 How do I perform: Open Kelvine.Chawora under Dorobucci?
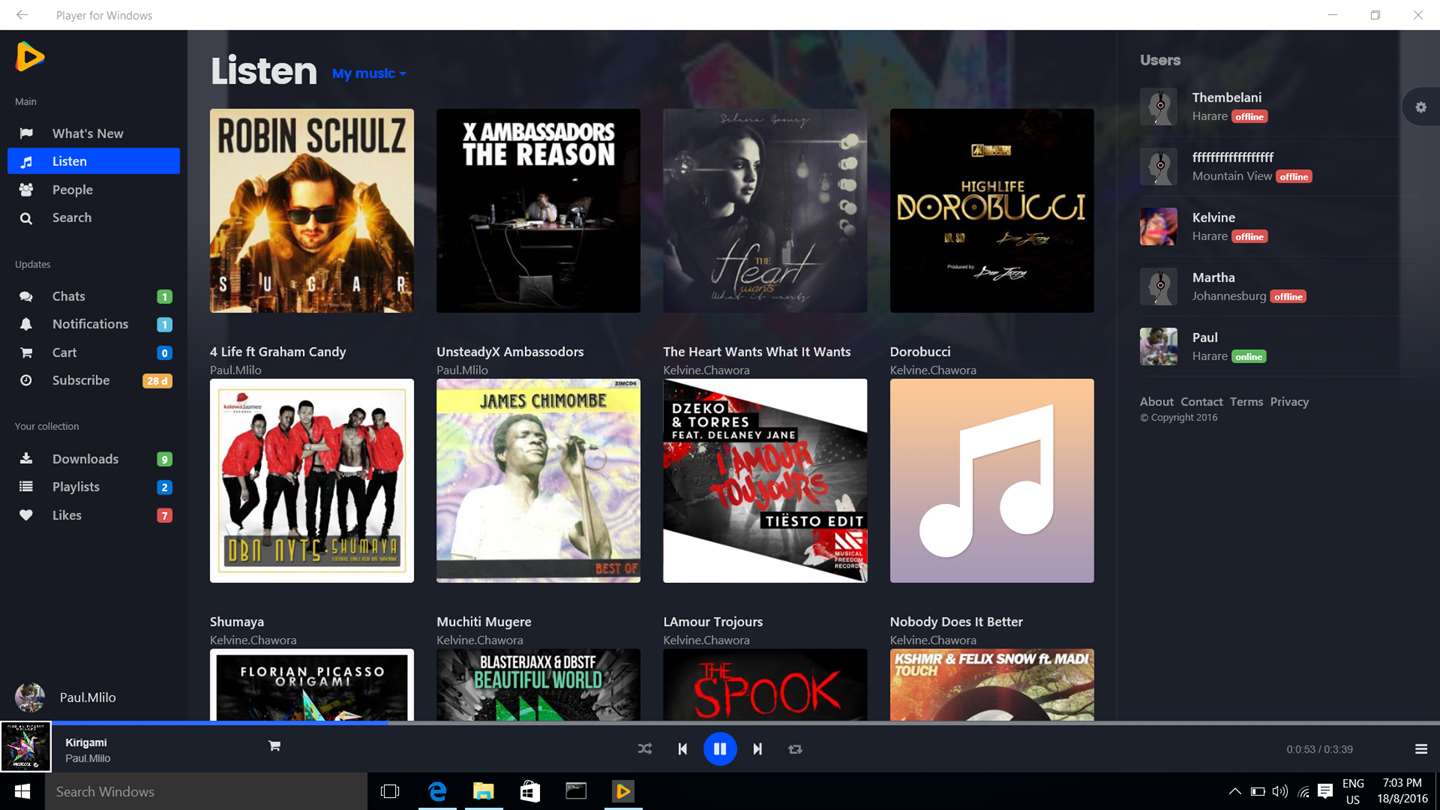933,370
